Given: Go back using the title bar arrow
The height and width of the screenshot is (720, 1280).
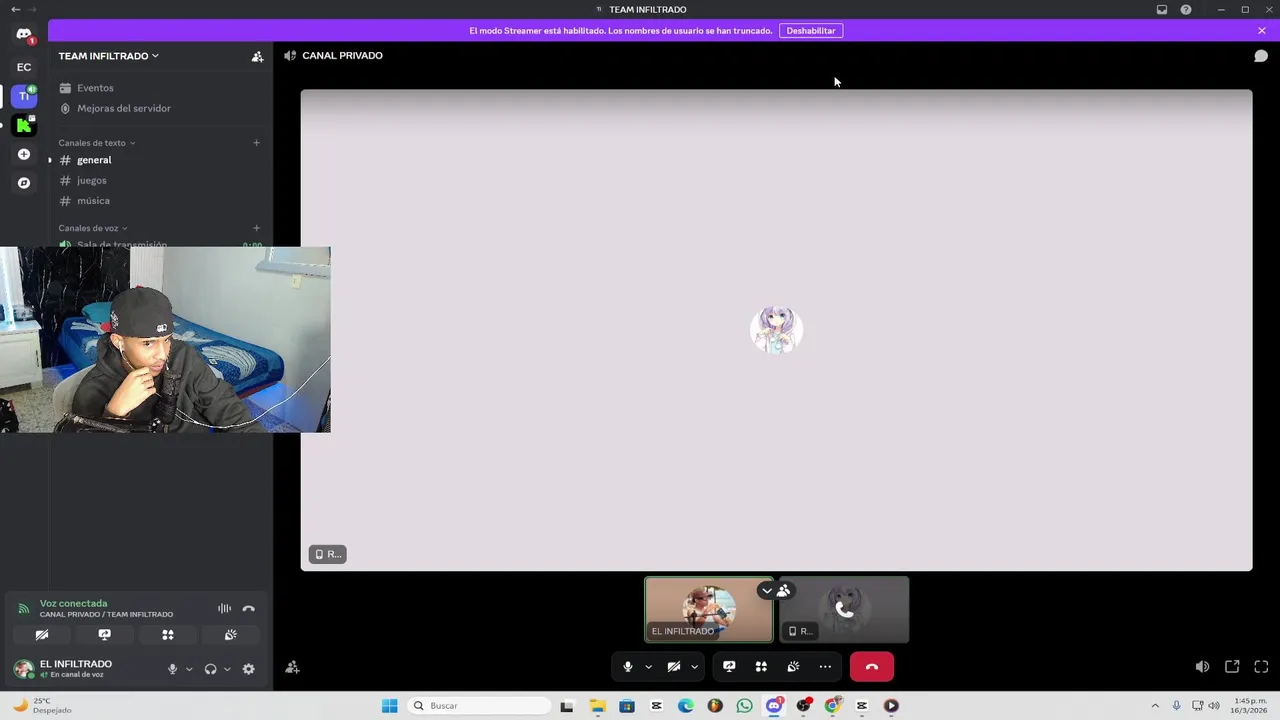Looking at the screenshot, I should click(15, 9).
